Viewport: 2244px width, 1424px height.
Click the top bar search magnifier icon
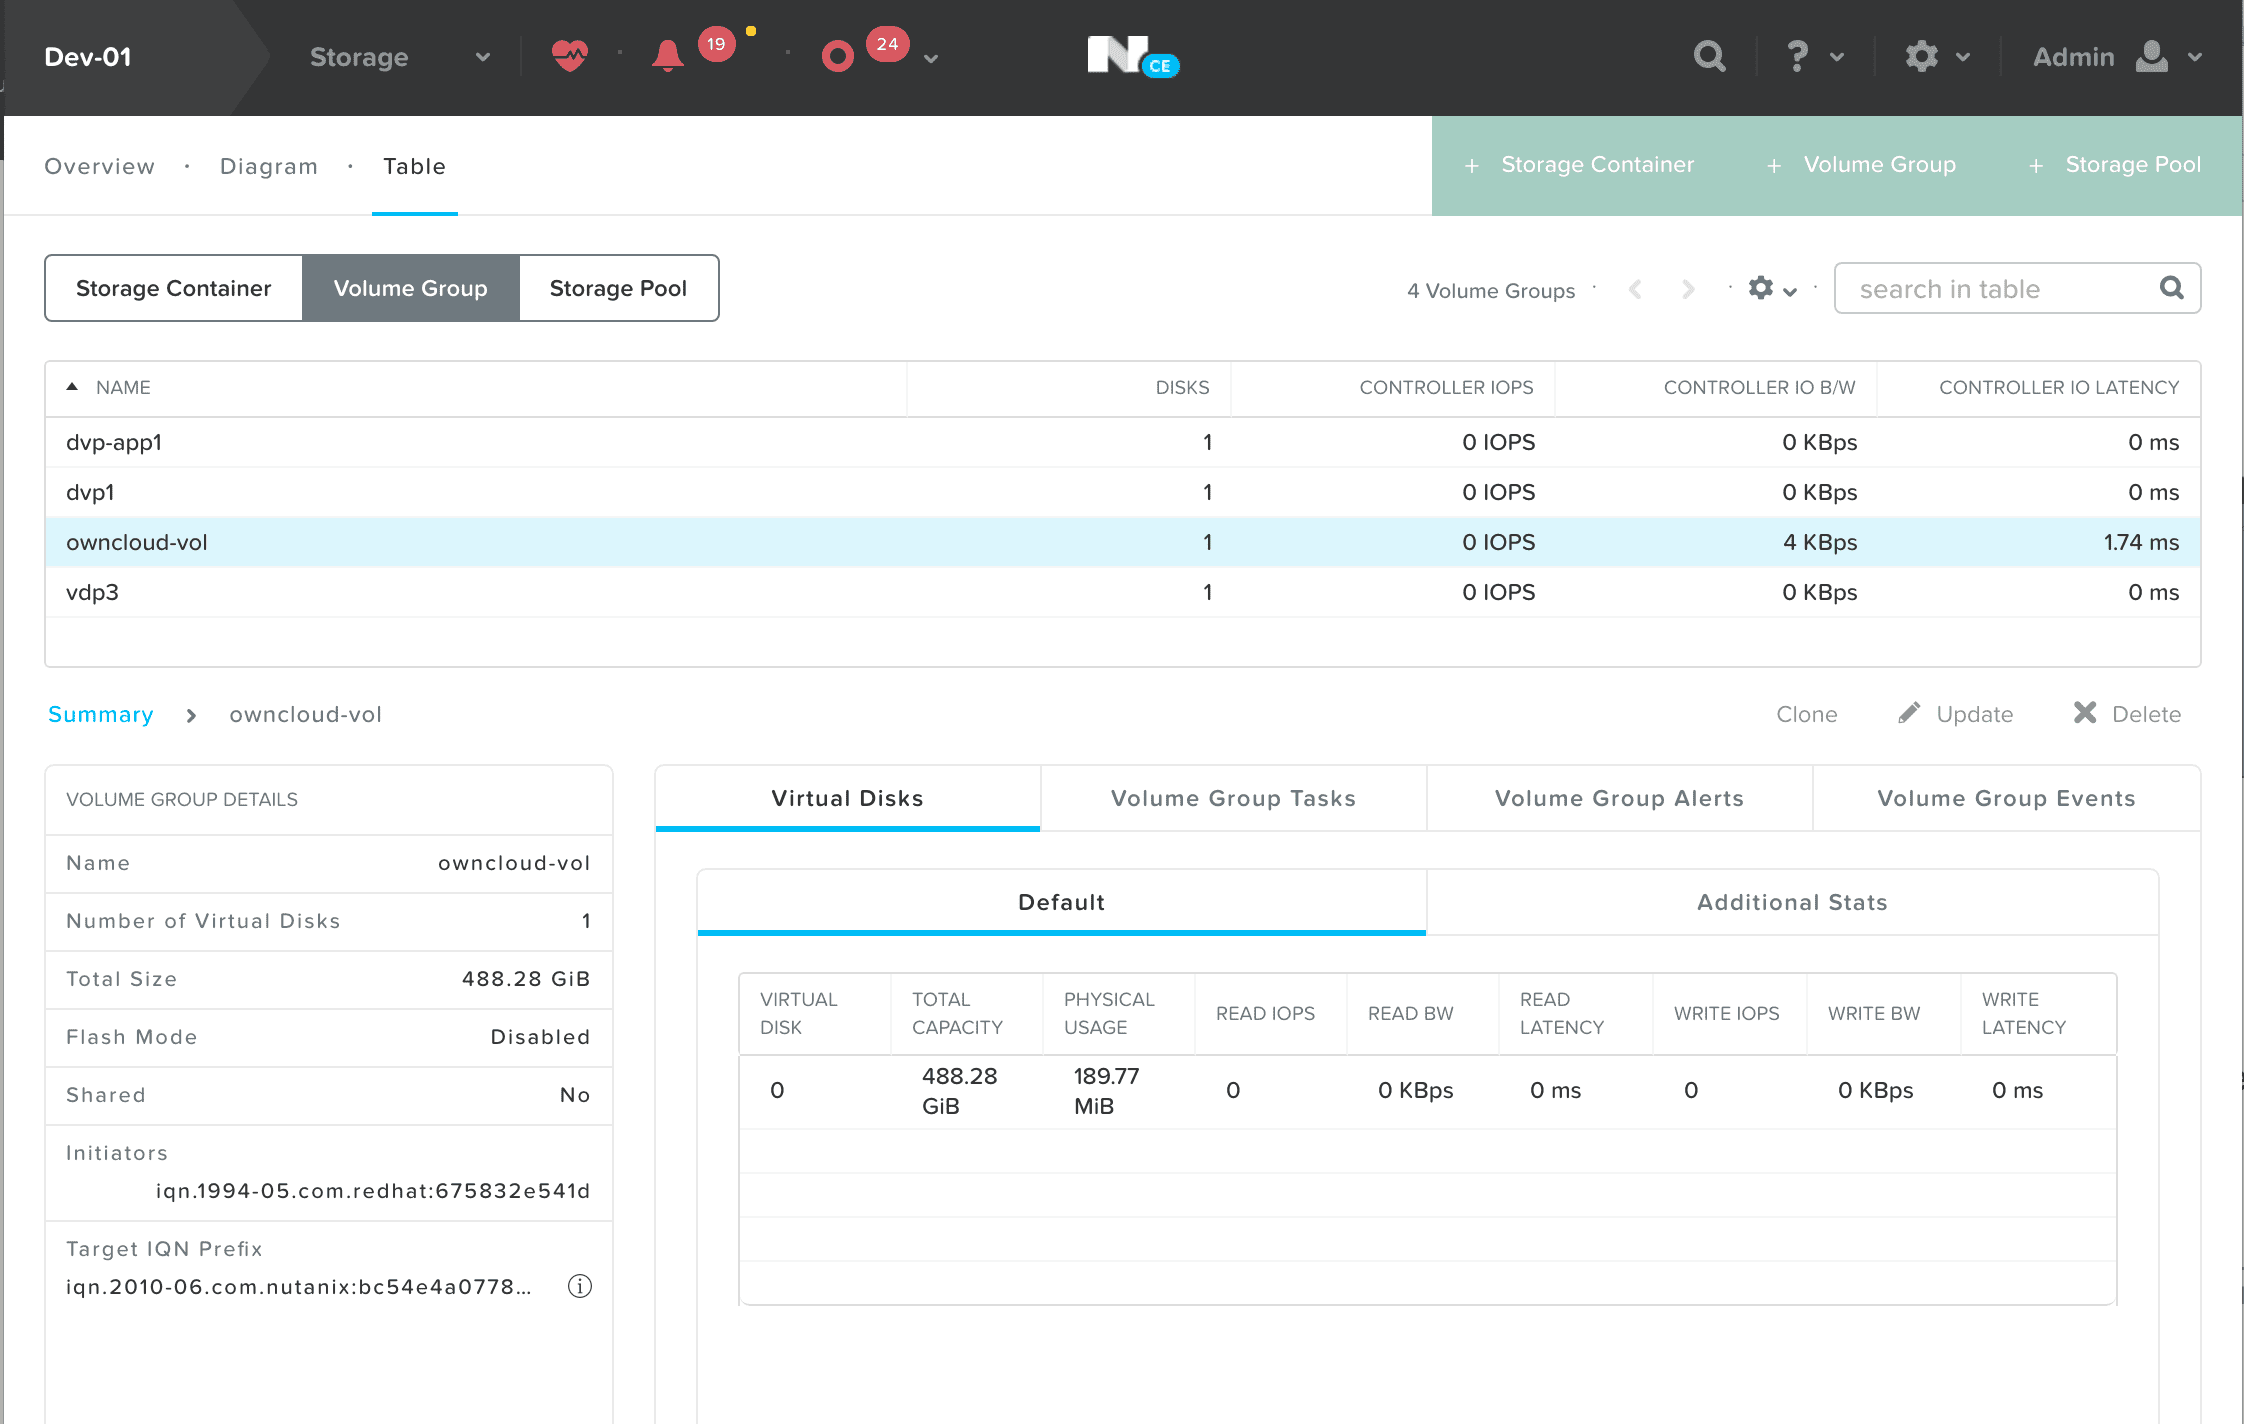(x=1710, y=57)
